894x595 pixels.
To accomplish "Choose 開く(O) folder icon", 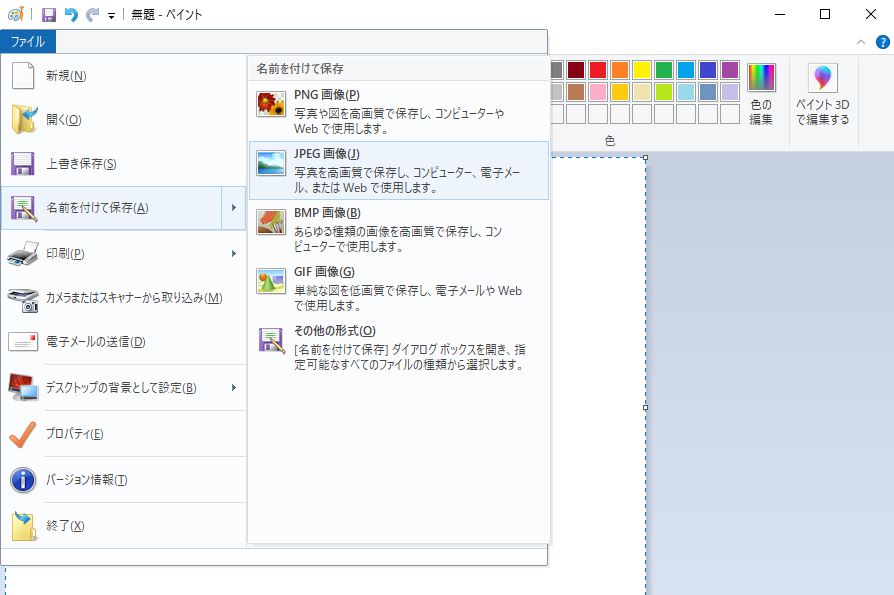I will click(24, 120).
